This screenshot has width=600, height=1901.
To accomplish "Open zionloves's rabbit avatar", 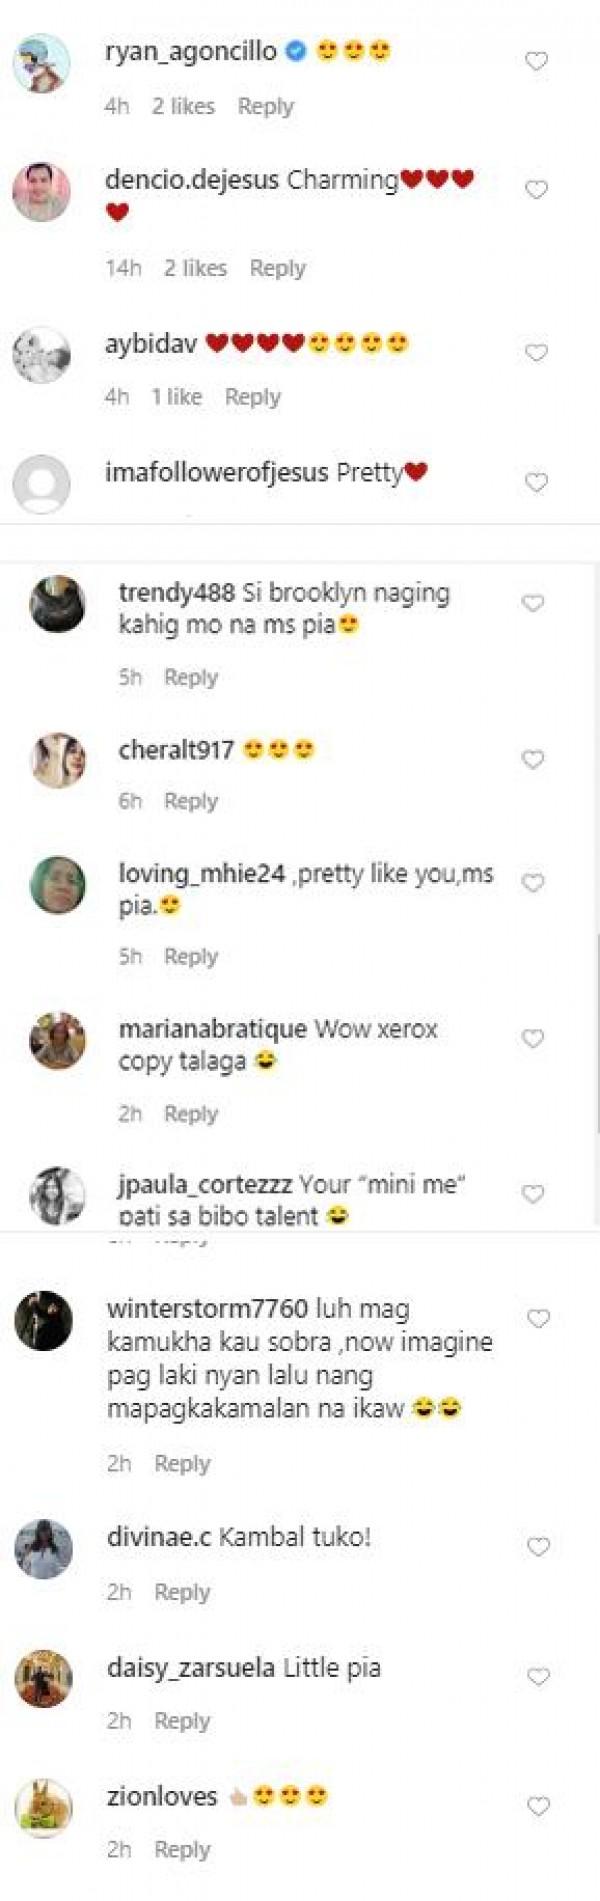I will [44, 1808].
